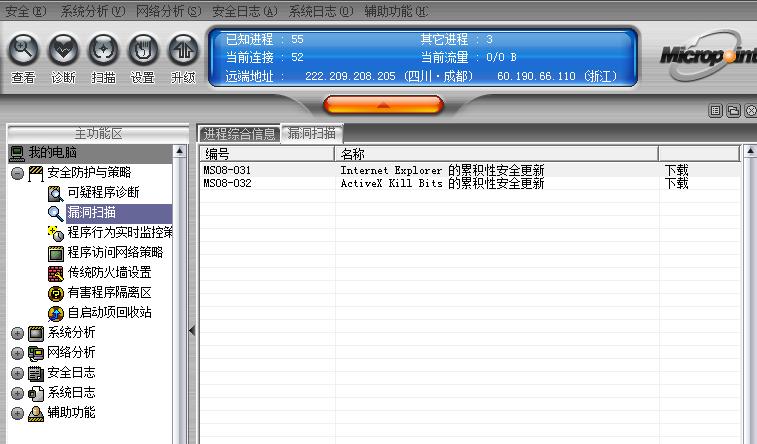Switch to the 进程综合信息 tab

click(239, 134)
